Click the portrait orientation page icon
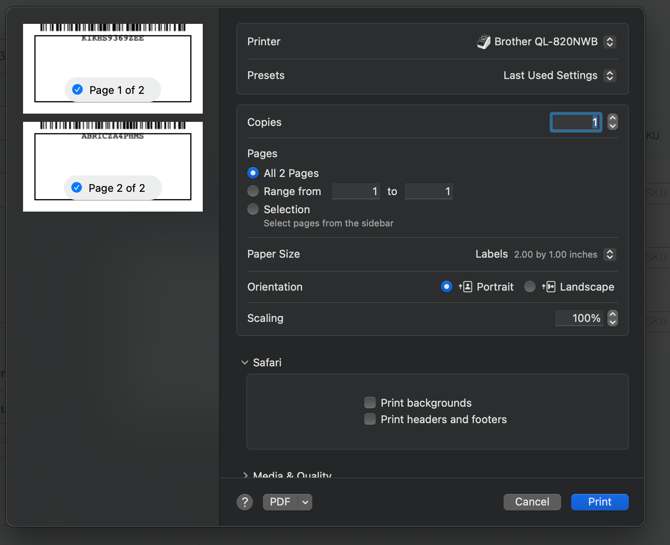Viewport: 670px width, 545px height. point(465,287)
